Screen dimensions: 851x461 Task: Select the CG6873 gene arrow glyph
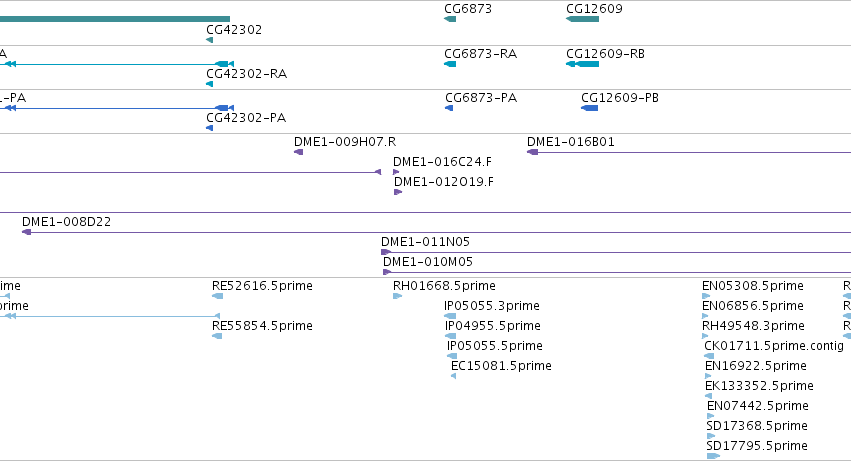[x=450, y=19]
